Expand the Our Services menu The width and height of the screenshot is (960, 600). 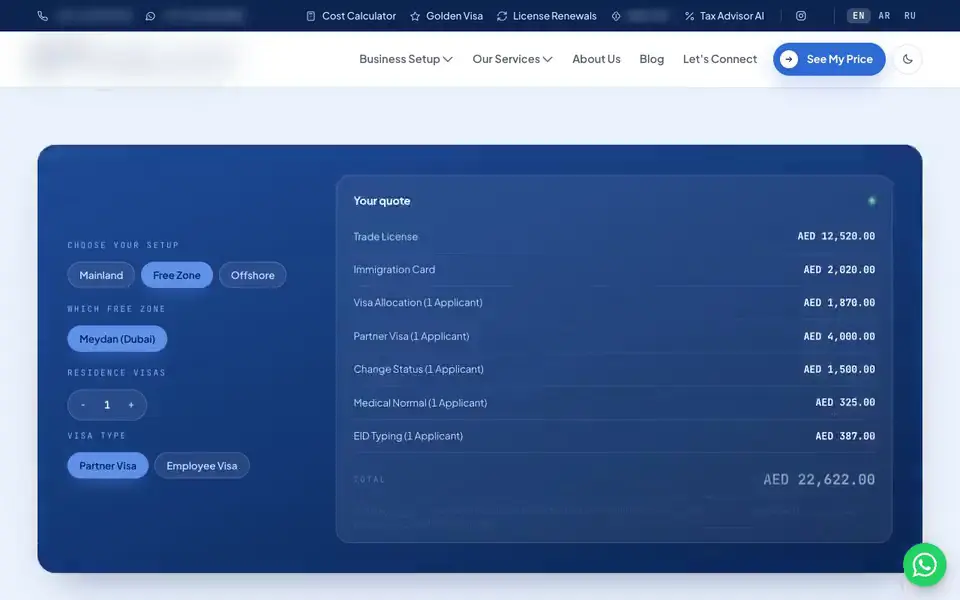click(512, 59)
